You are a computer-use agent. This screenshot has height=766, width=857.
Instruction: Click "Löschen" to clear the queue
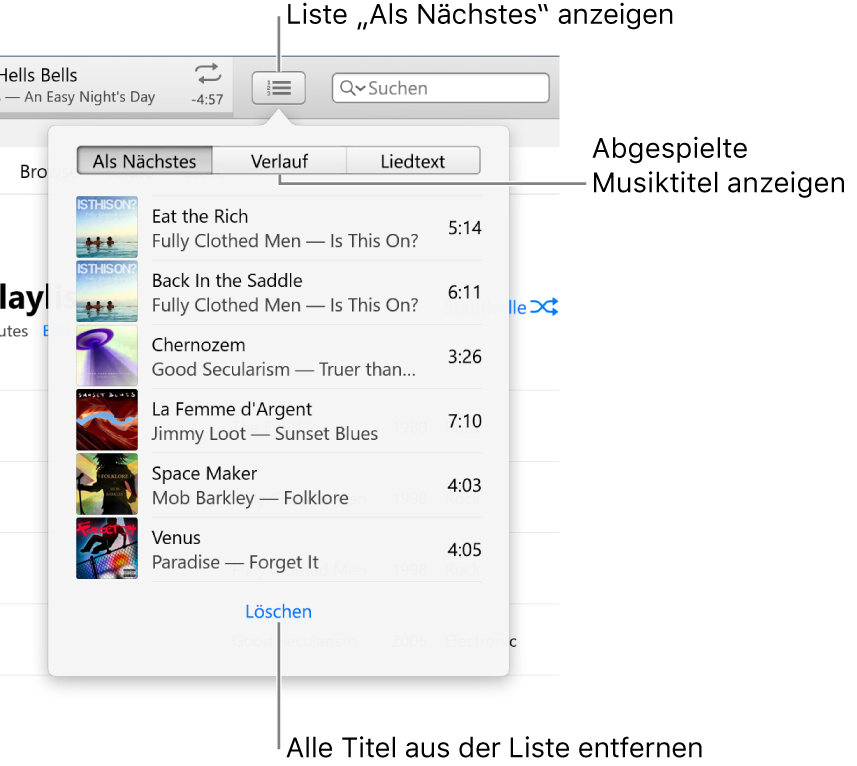click(278, 611)
